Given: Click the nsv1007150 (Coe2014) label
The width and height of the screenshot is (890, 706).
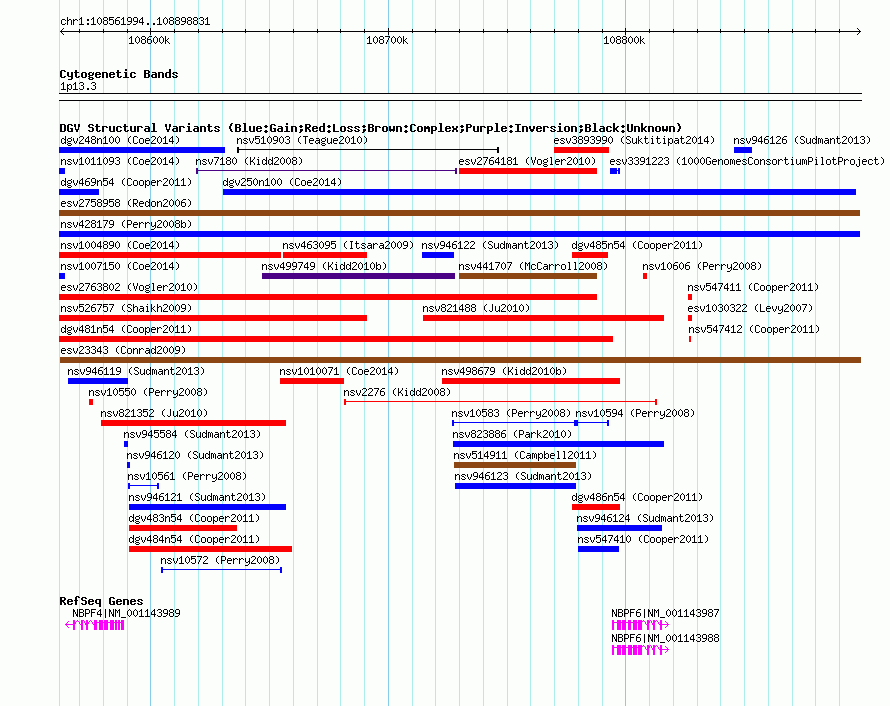Looking at the screenshot, I should pos(120,266).
